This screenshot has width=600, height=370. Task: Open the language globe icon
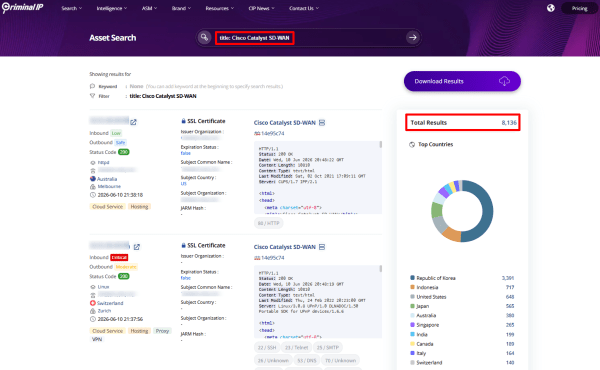551,8
